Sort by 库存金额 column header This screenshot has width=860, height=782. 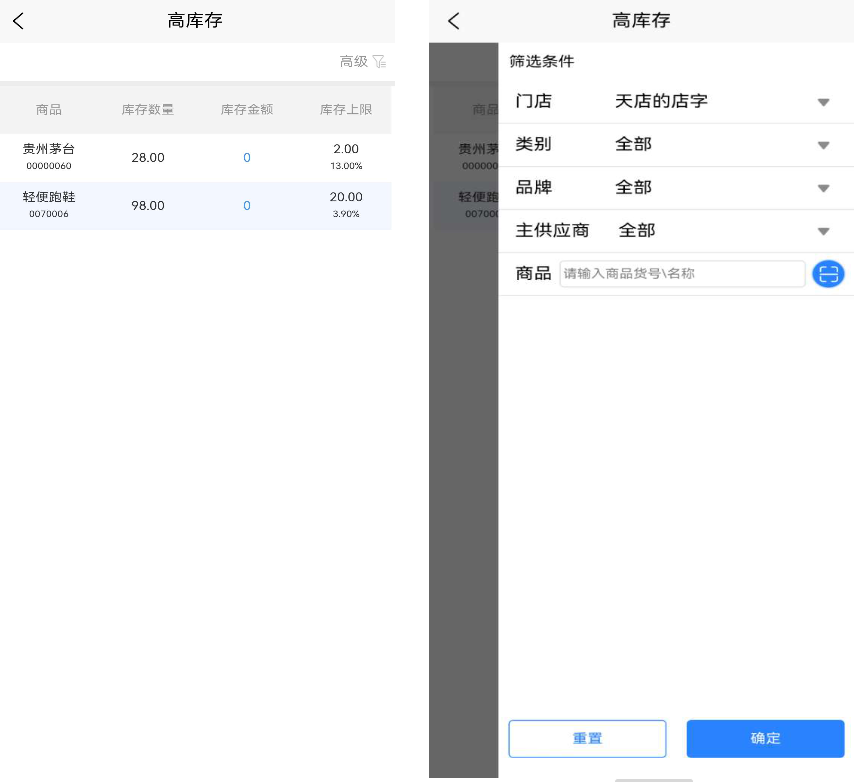click(247, 110)
